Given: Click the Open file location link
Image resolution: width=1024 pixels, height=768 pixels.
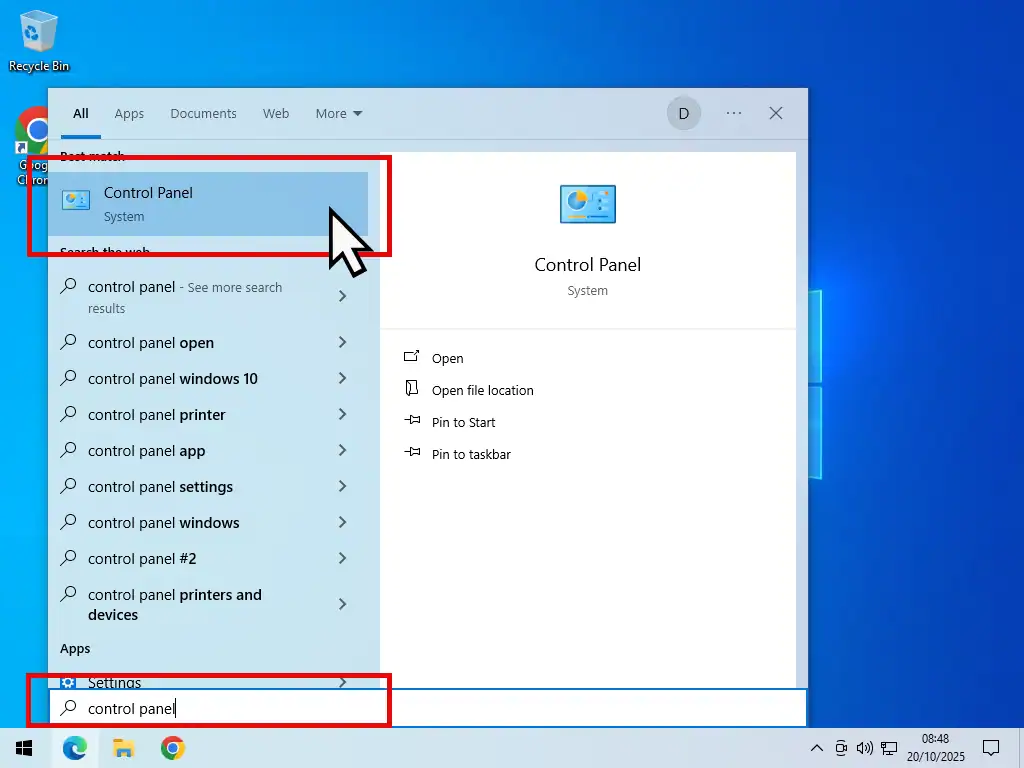Looking at the screenshot, I should (x=483, y=390).
